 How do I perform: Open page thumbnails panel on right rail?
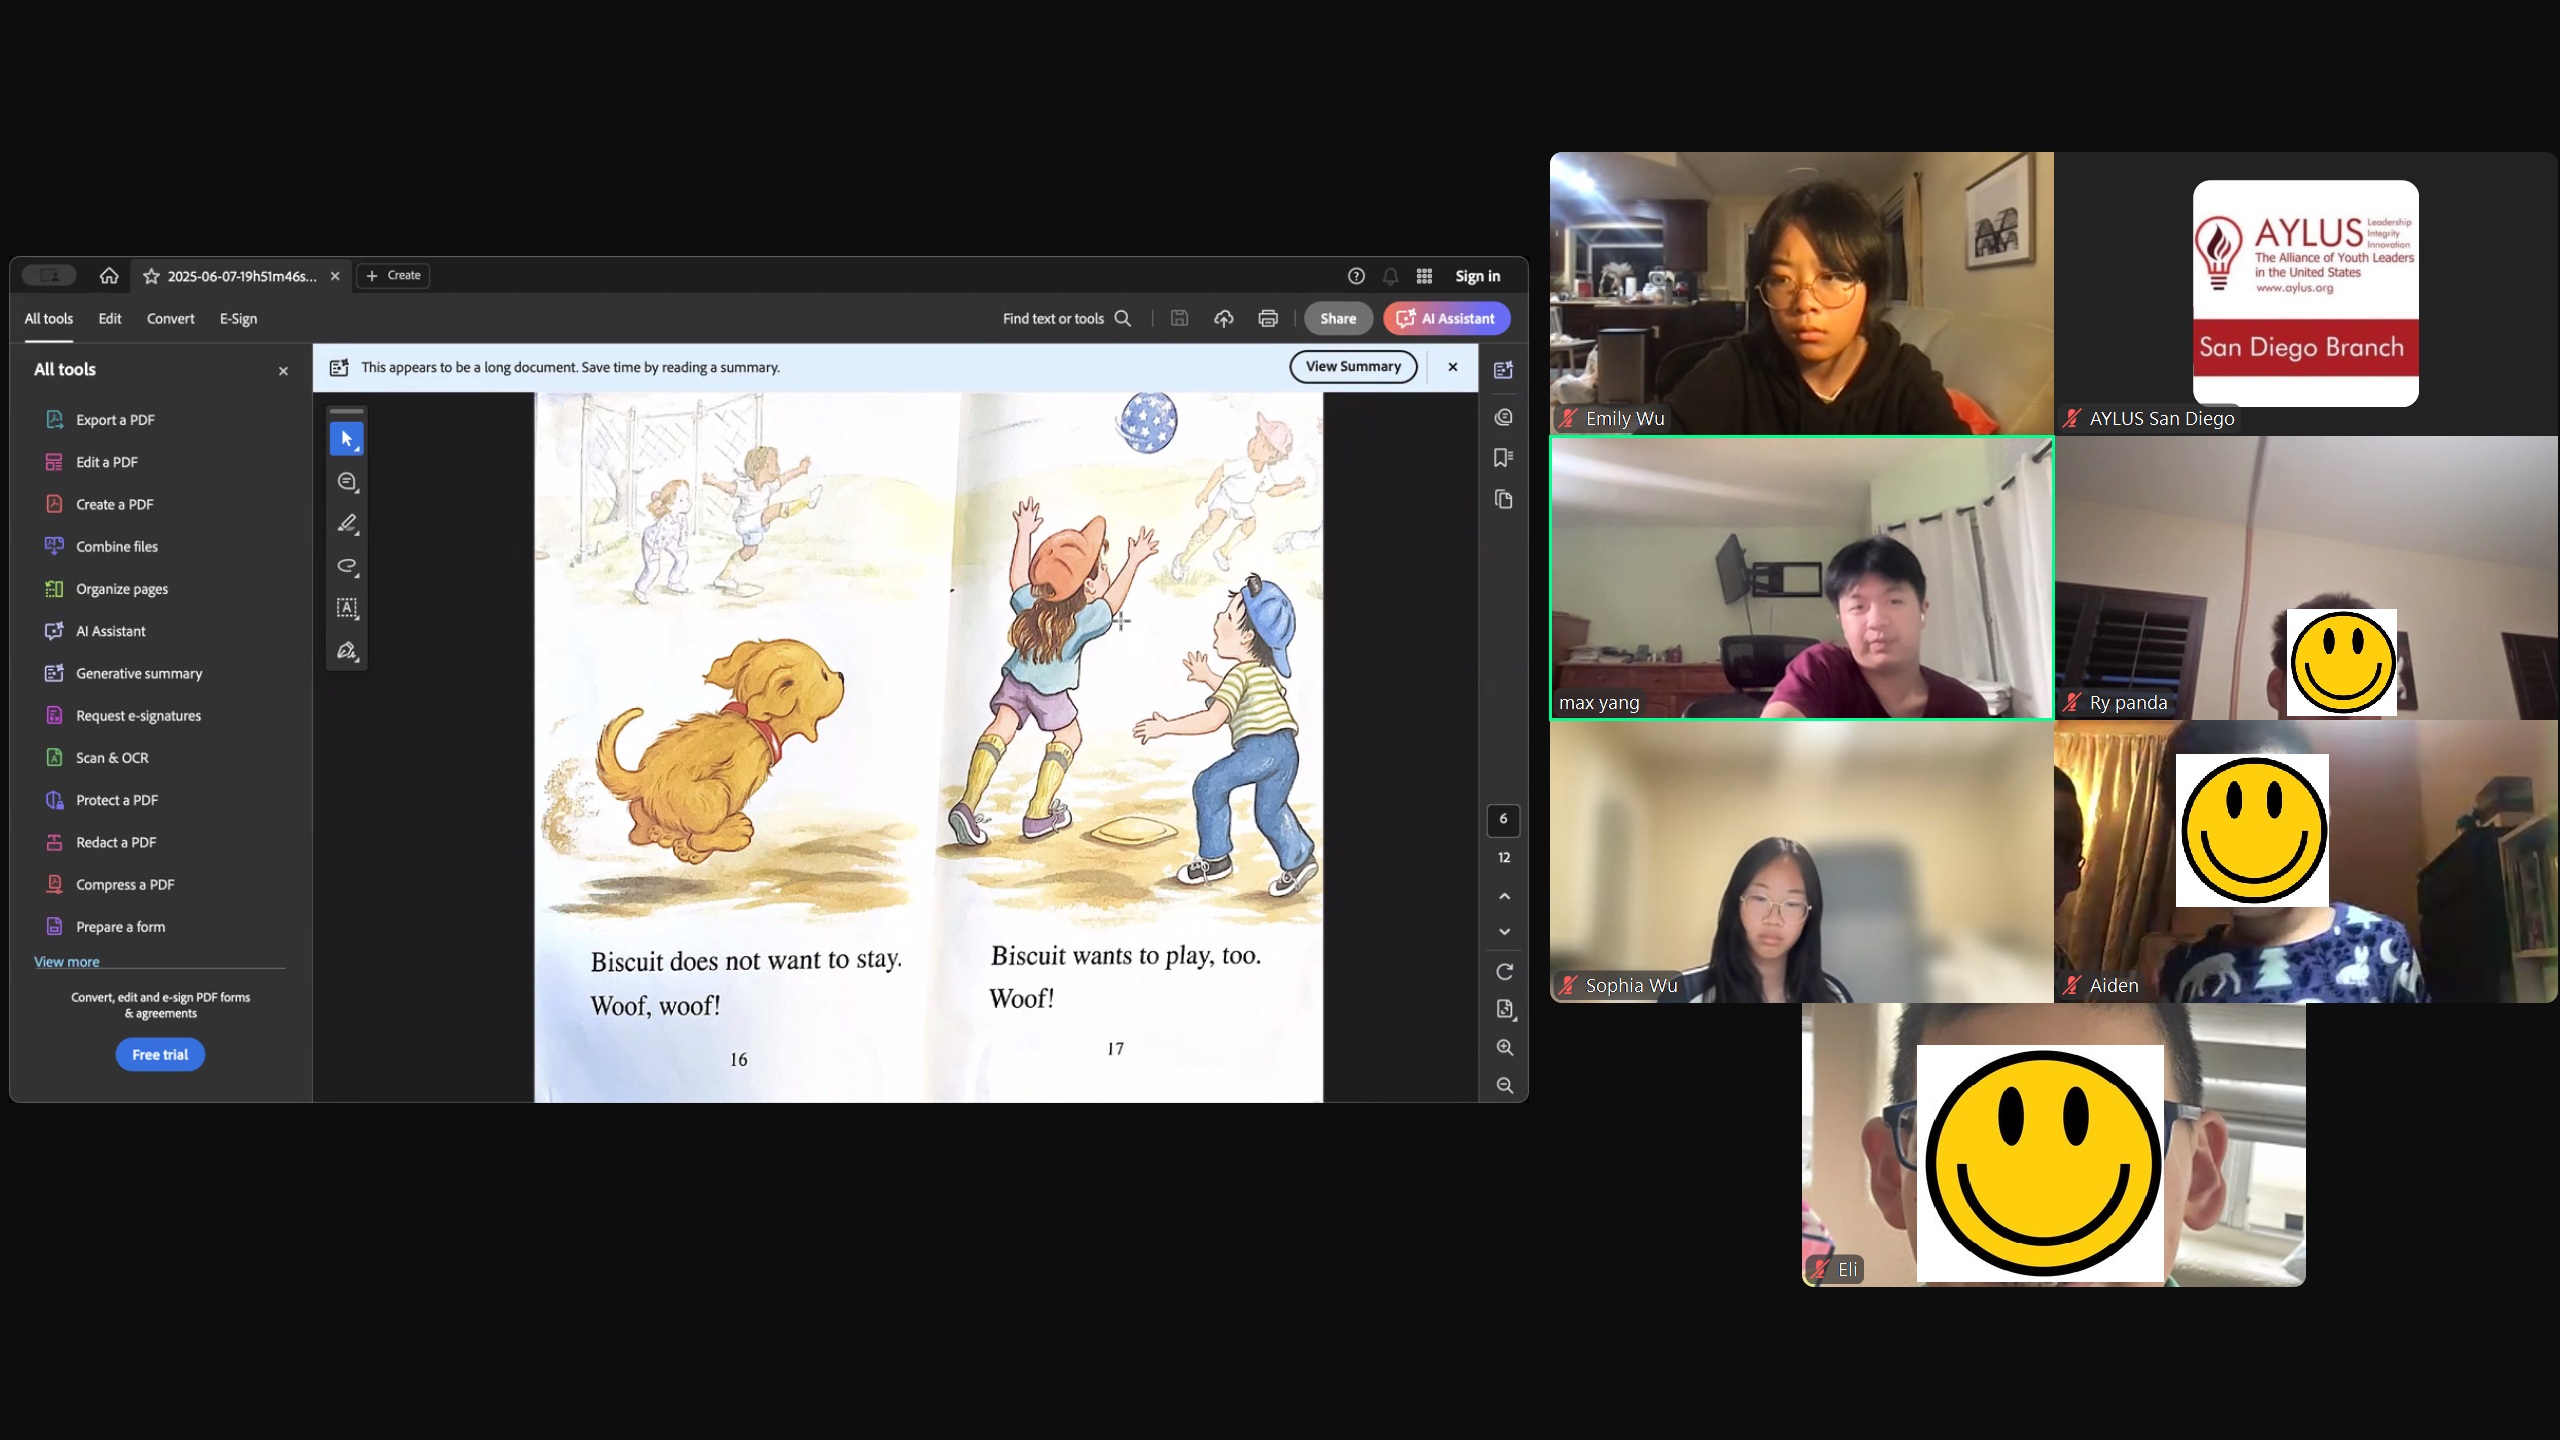[x=1503, y=499]
